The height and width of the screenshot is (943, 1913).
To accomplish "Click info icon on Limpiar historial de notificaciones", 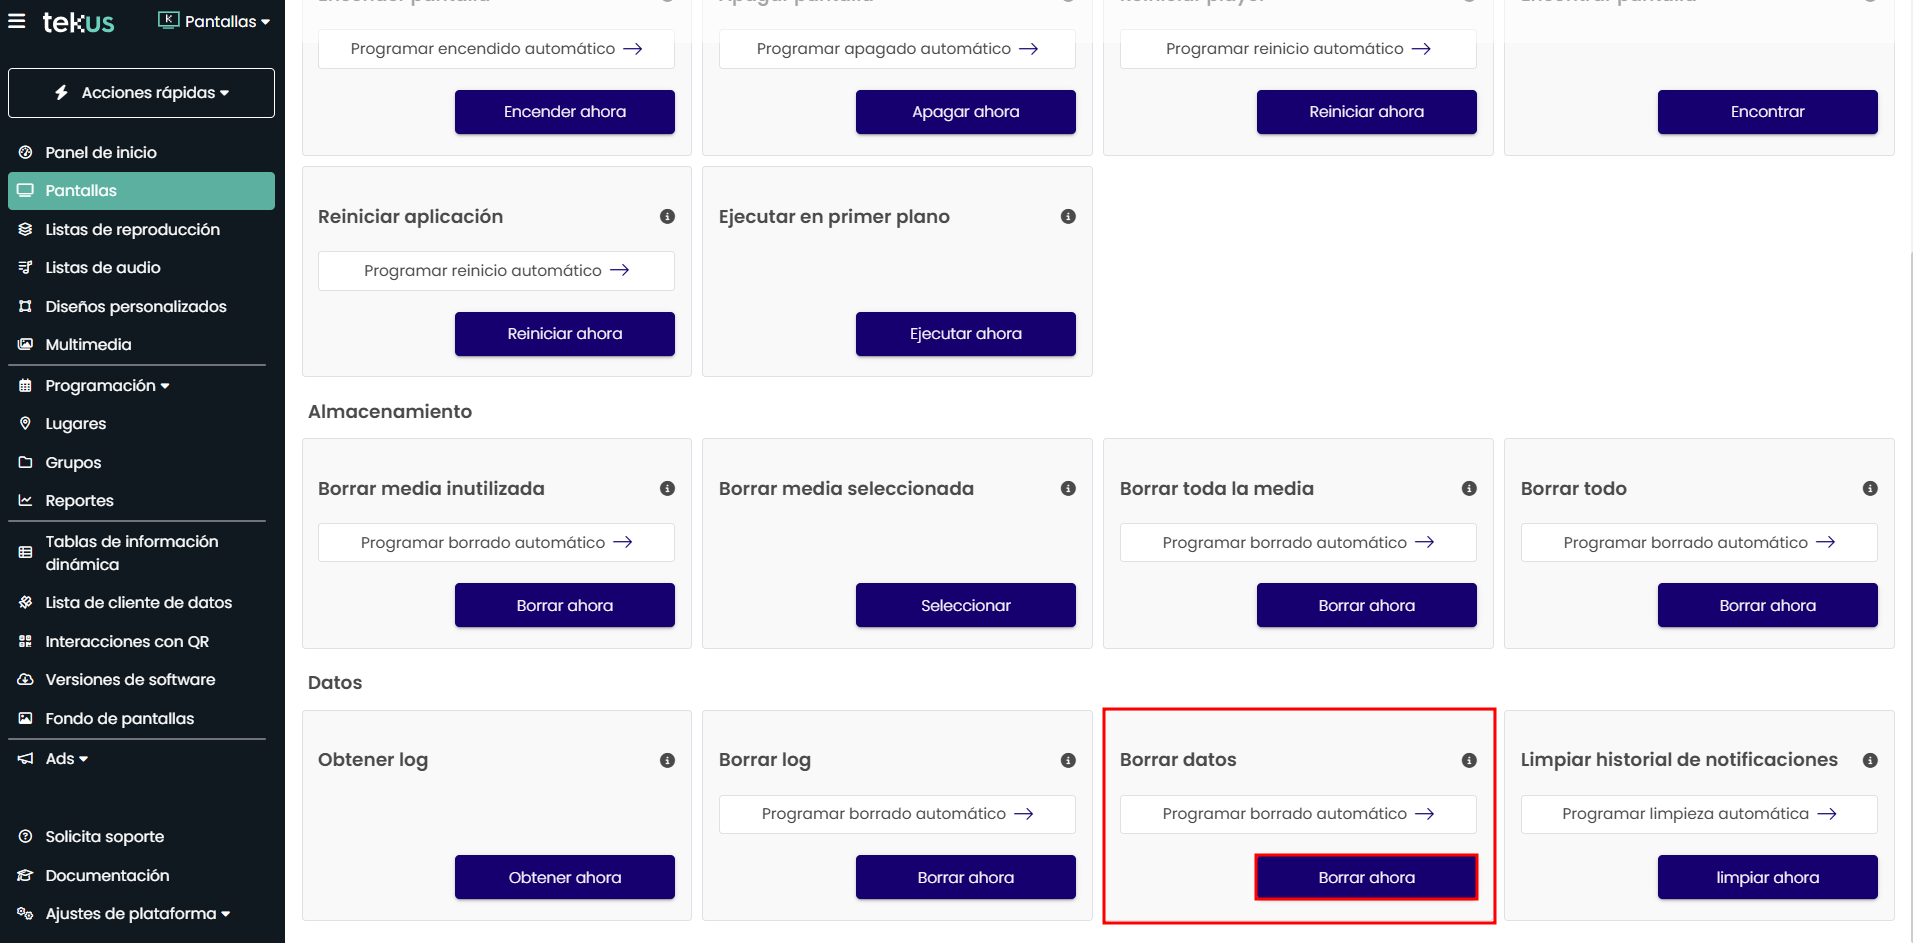I will 1870,760.
